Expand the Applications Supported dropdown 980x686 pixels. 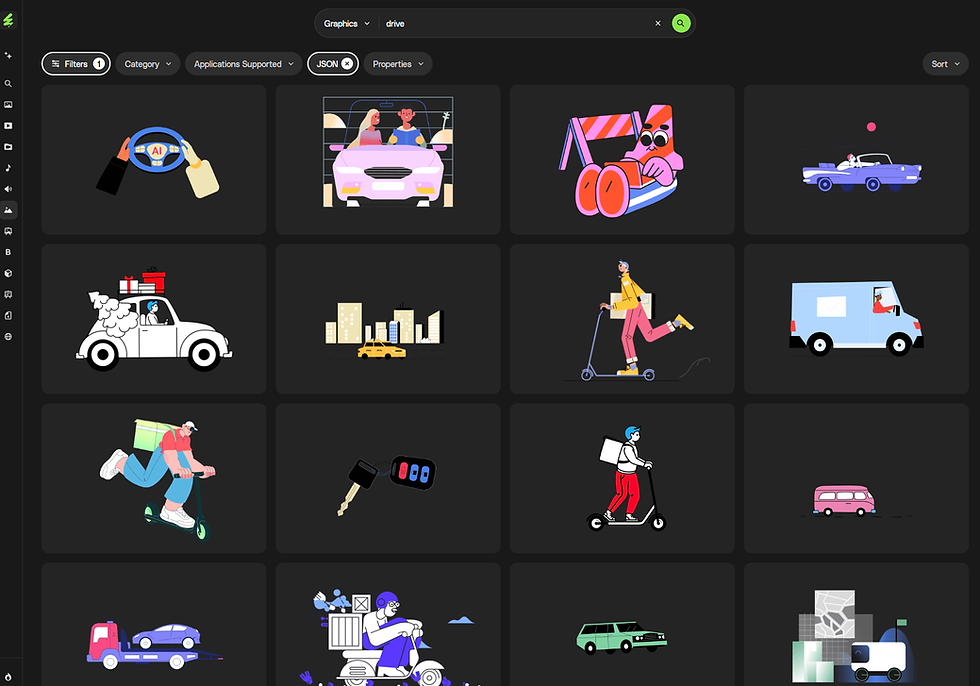pos(243,63)
